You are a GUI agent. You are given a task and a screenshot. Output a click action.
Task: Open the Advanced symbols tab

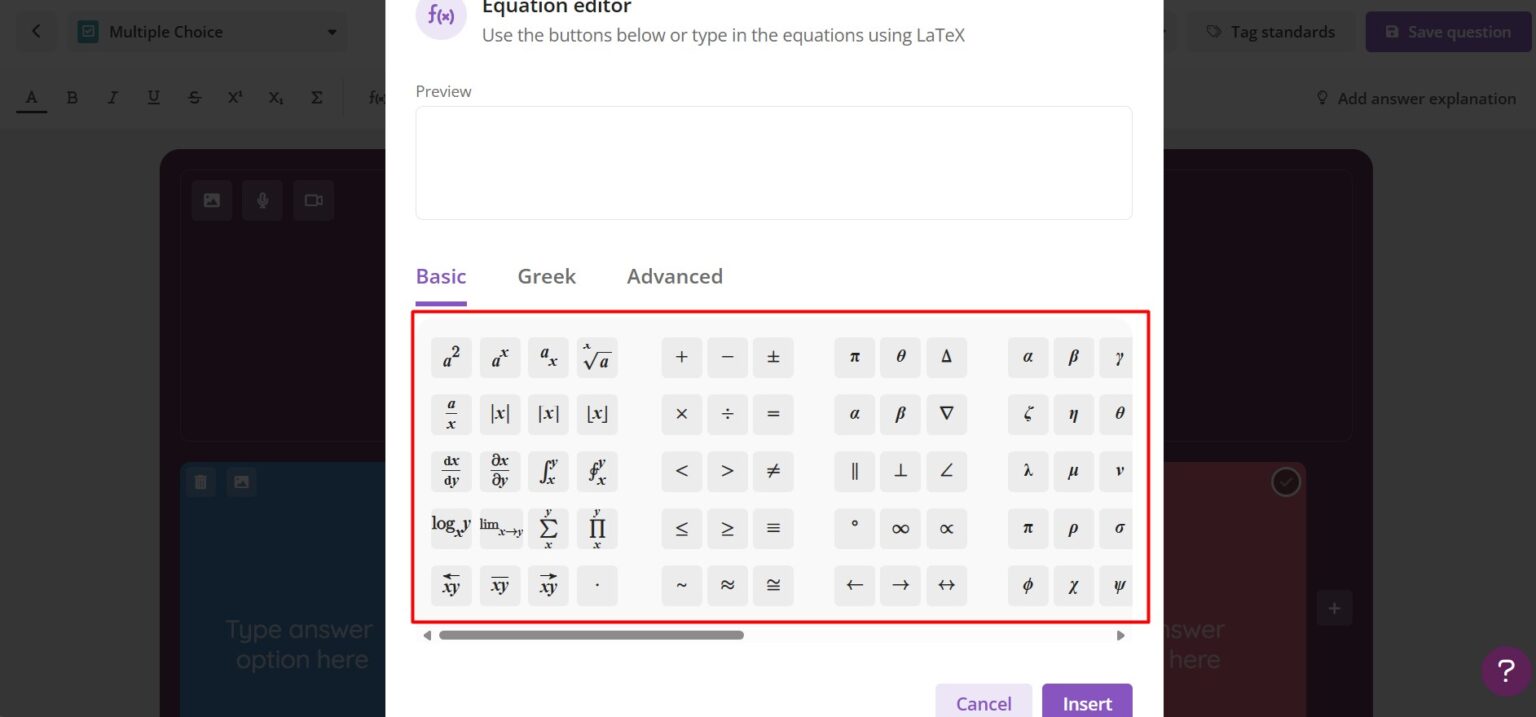[674, 277]
